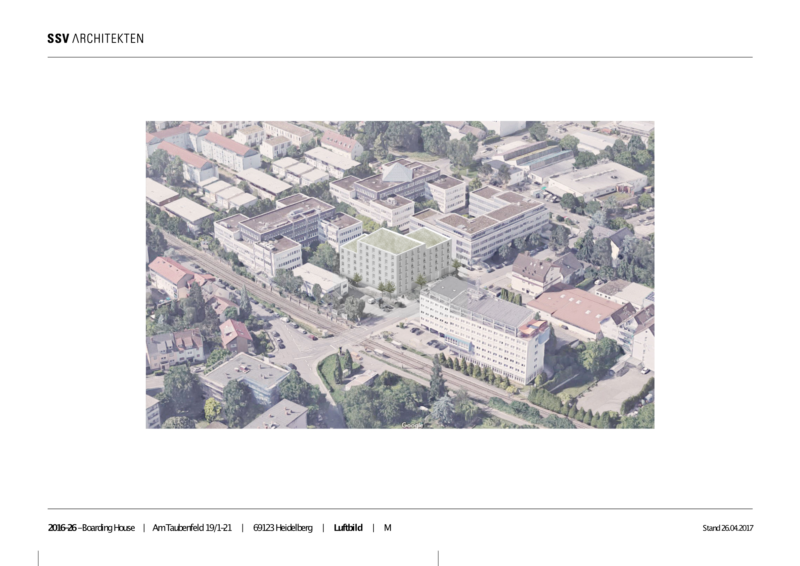The width and height of the screenshot is (800, 566).
Task: Click the SSV Architekten logo
Action: click(x=95, y=38)
